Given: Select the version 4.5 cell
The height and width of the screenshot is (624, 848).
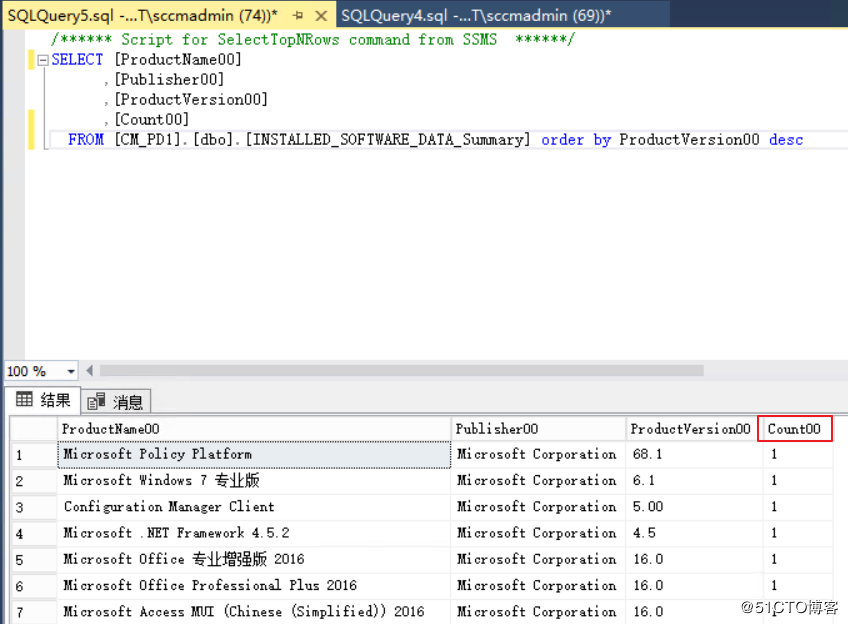Looking at the screenshot, I should (694, 533).
